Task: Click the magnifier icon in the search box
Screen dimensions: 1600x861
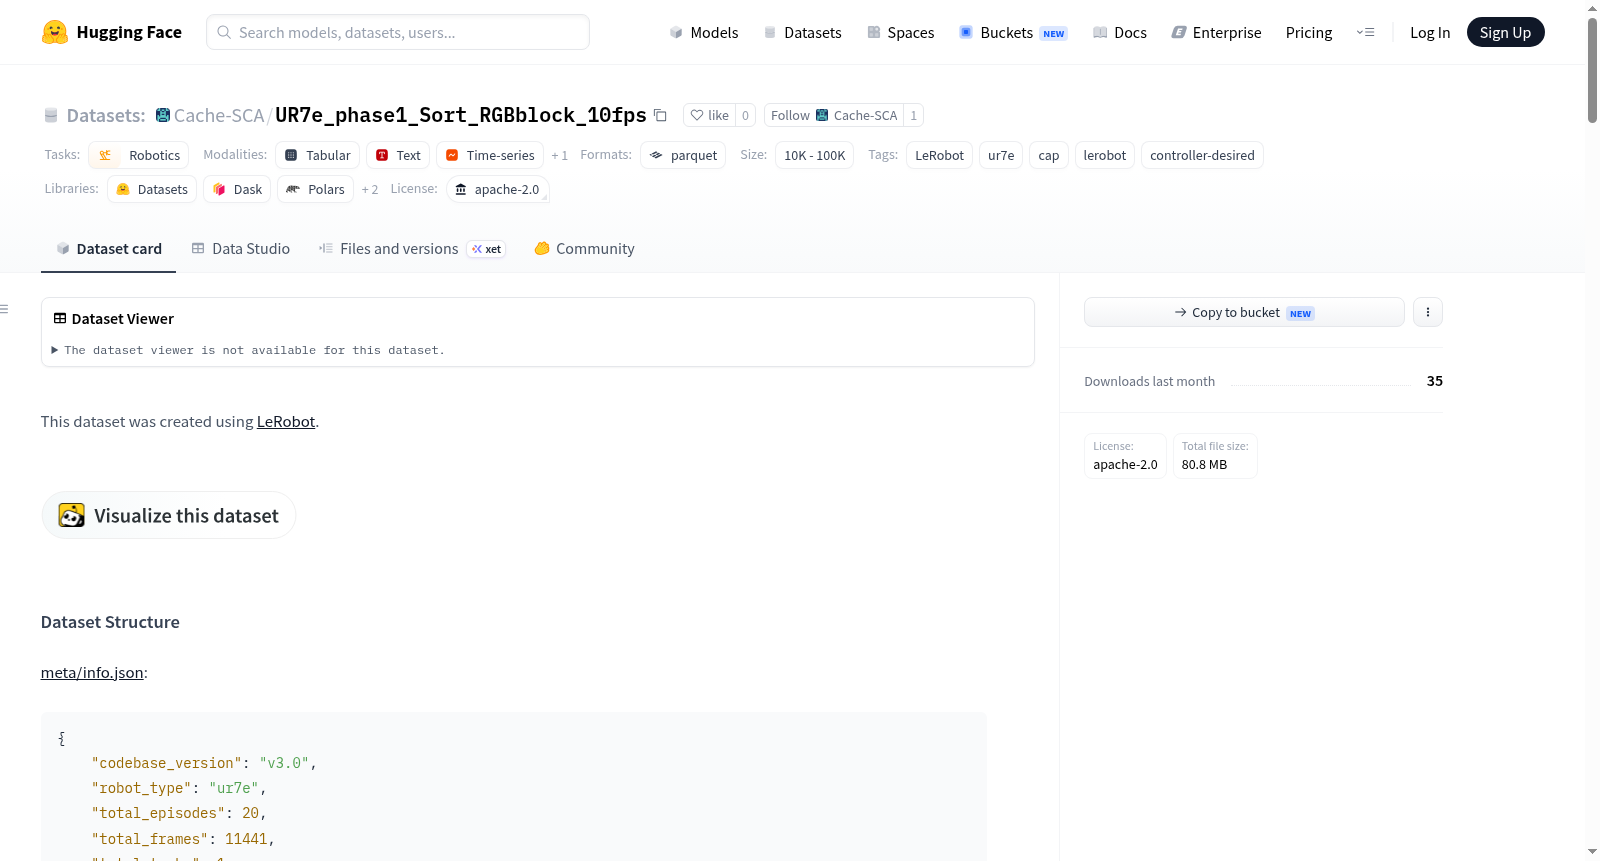Action: coord(224,32)
